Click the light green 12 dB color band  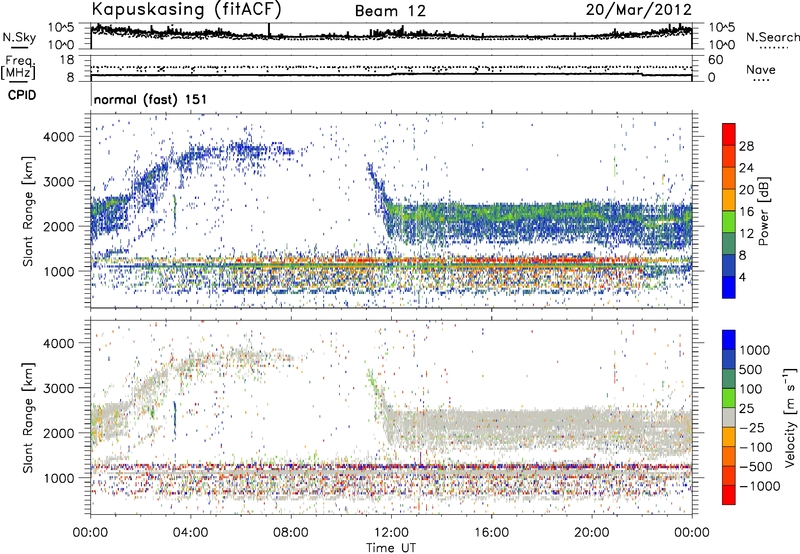pos(729,221)
